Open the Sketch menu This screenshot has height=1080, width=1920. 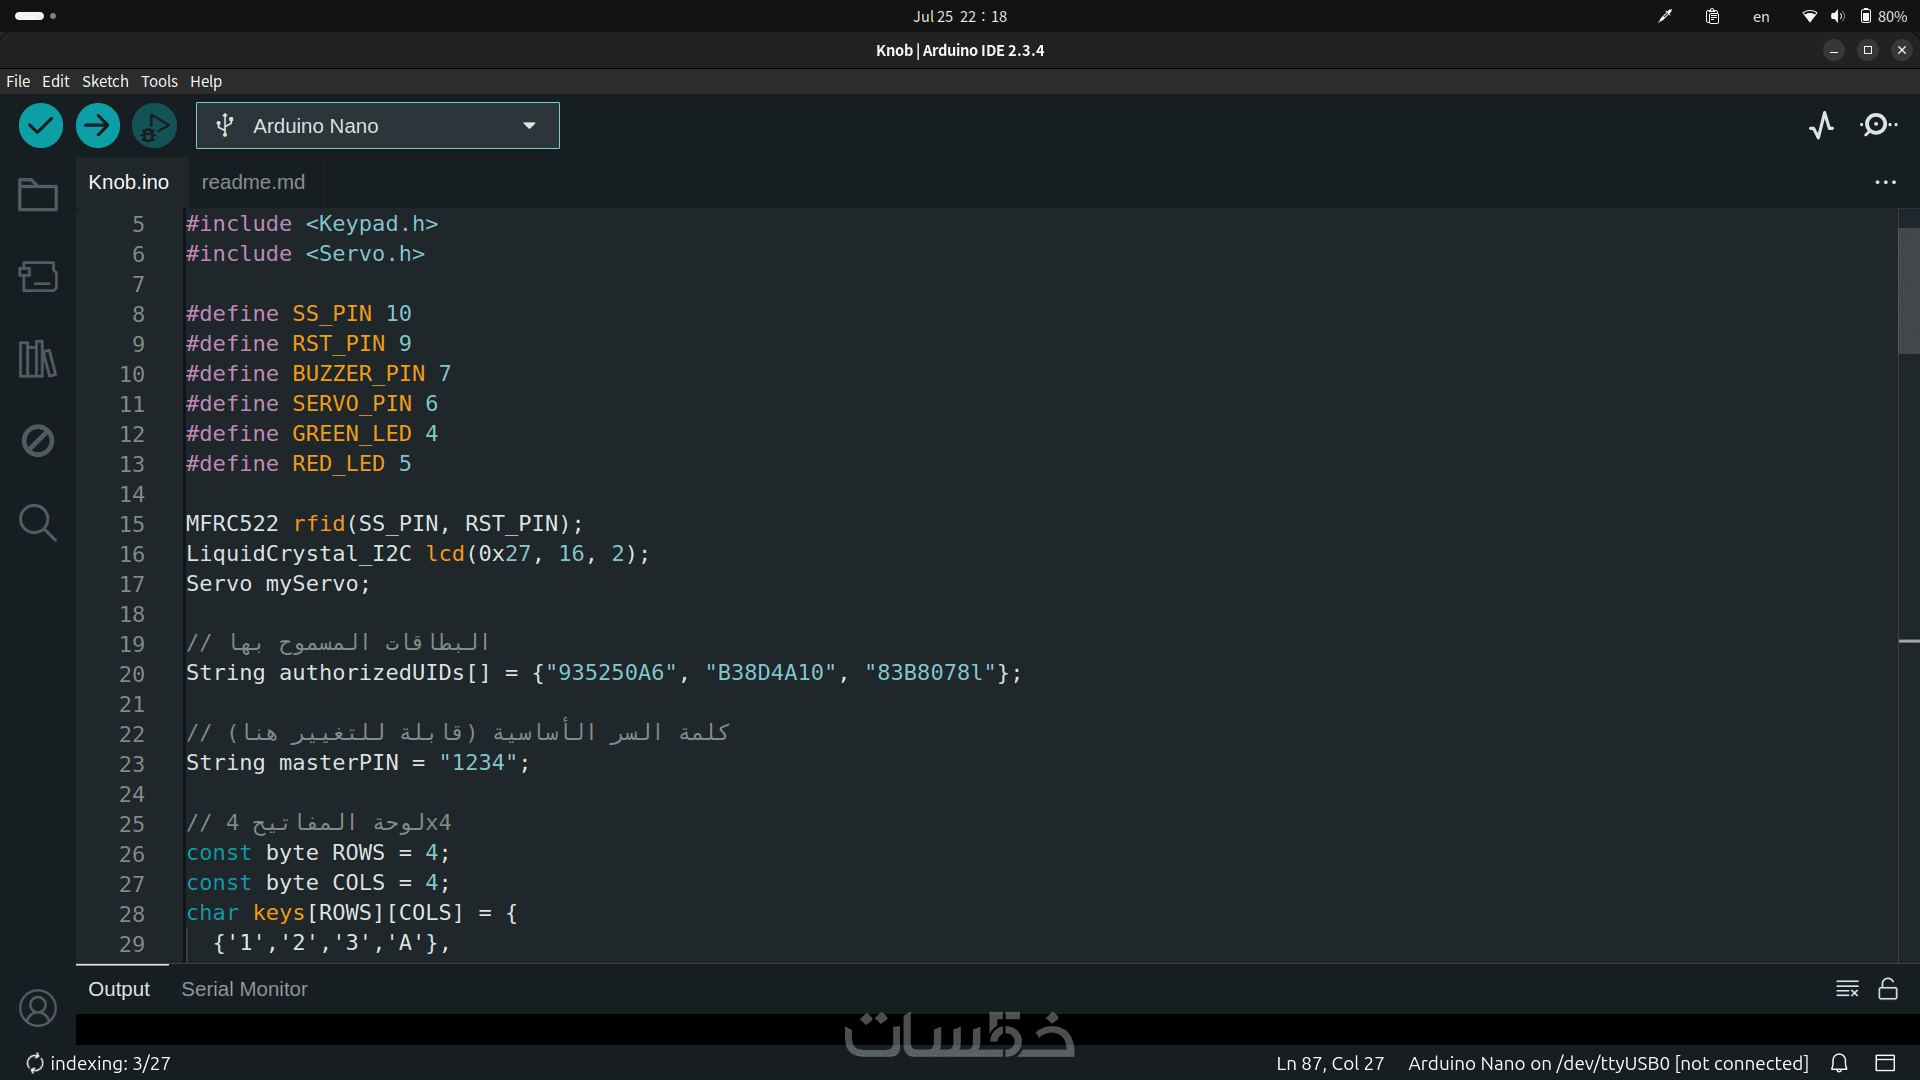click(x=105, y=81)
